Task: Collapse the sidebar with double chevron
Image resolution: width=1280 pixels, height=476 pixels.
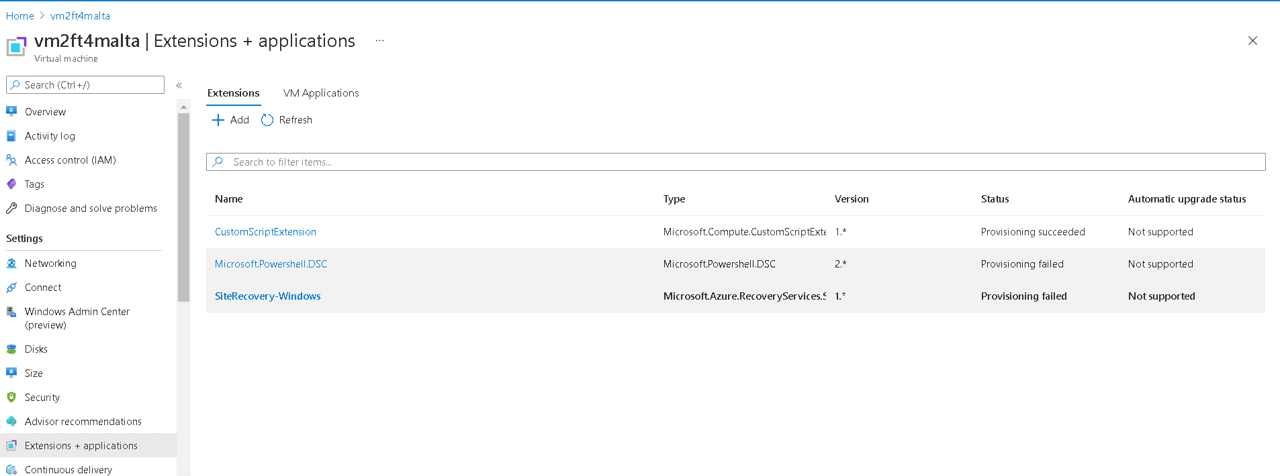Action: coord(179,85)
